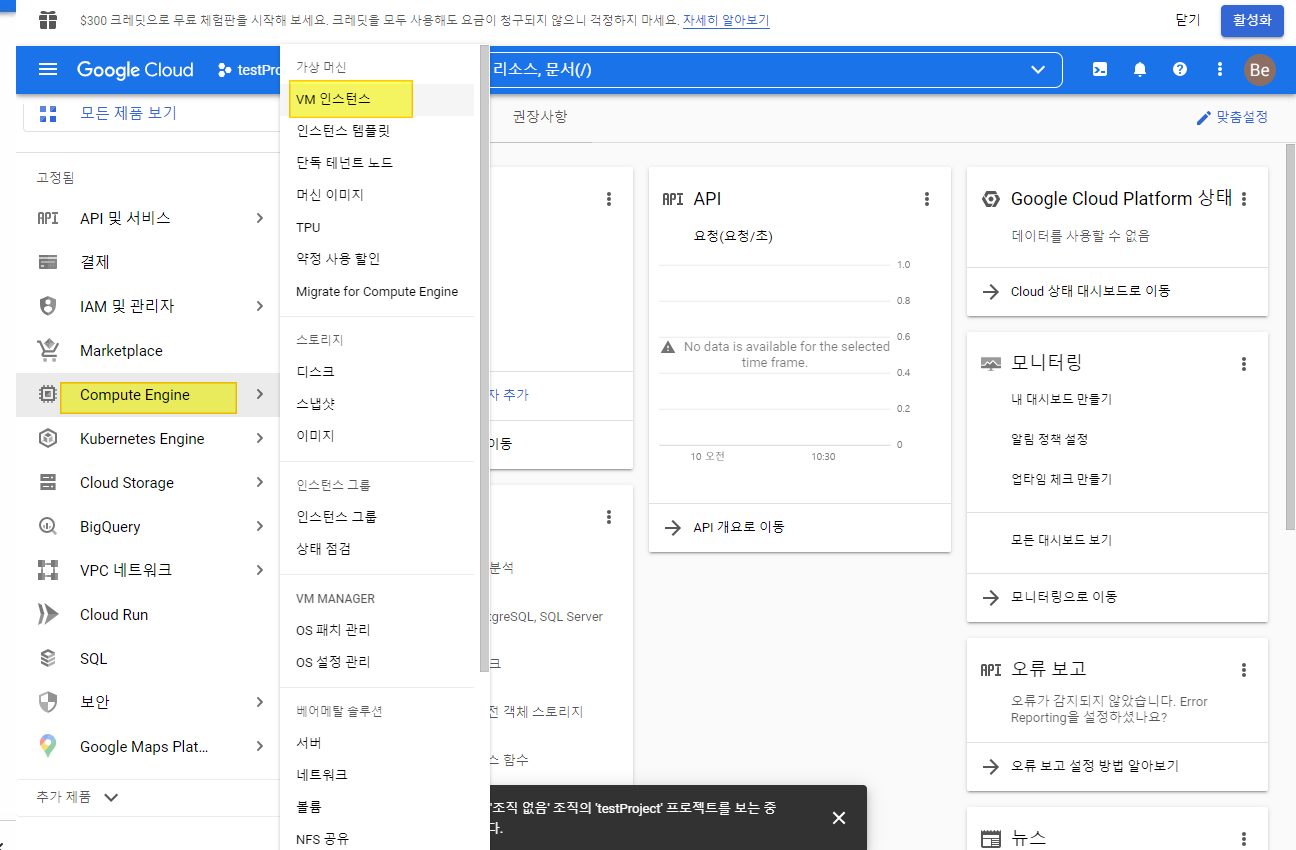Expand the 추가 제품 section
1296x850 pixels.
click(x=78, y=797)
